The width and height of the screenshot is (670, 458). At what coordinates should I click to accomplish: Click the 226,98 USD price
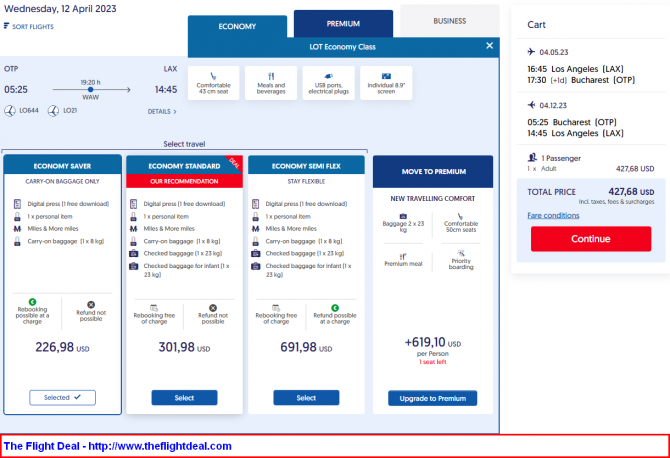(x=62, y=347)
